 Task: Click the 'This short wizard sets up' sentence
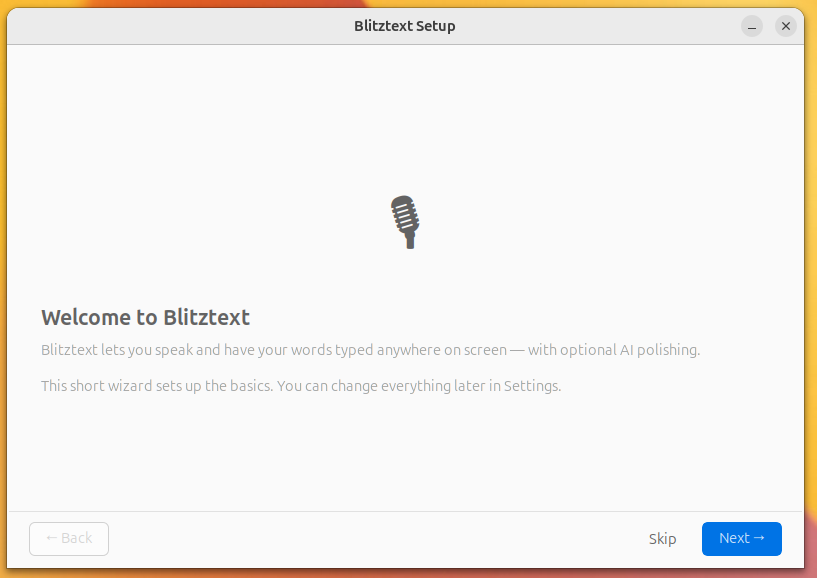click(x=301, y=386)
